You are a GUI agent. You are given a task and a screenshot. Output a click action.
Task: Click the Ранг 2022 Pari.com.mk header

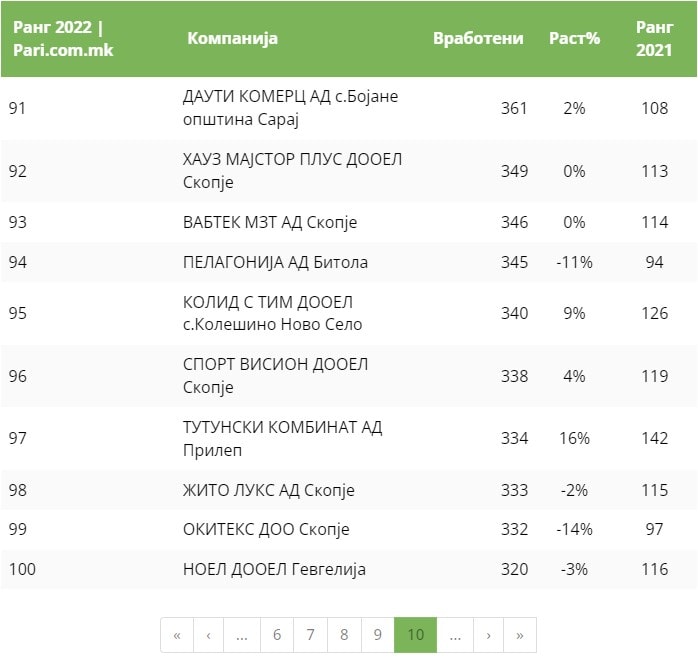(62, 39)
